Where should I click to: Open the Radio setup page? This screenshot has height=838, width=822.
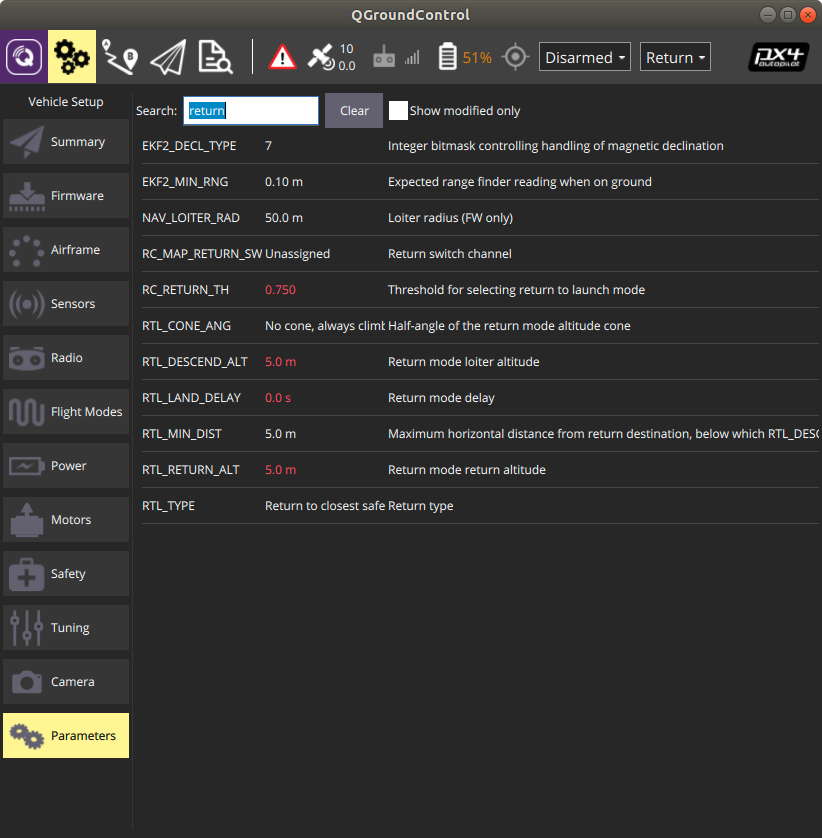pyautogui.click(x=66, y=358)
